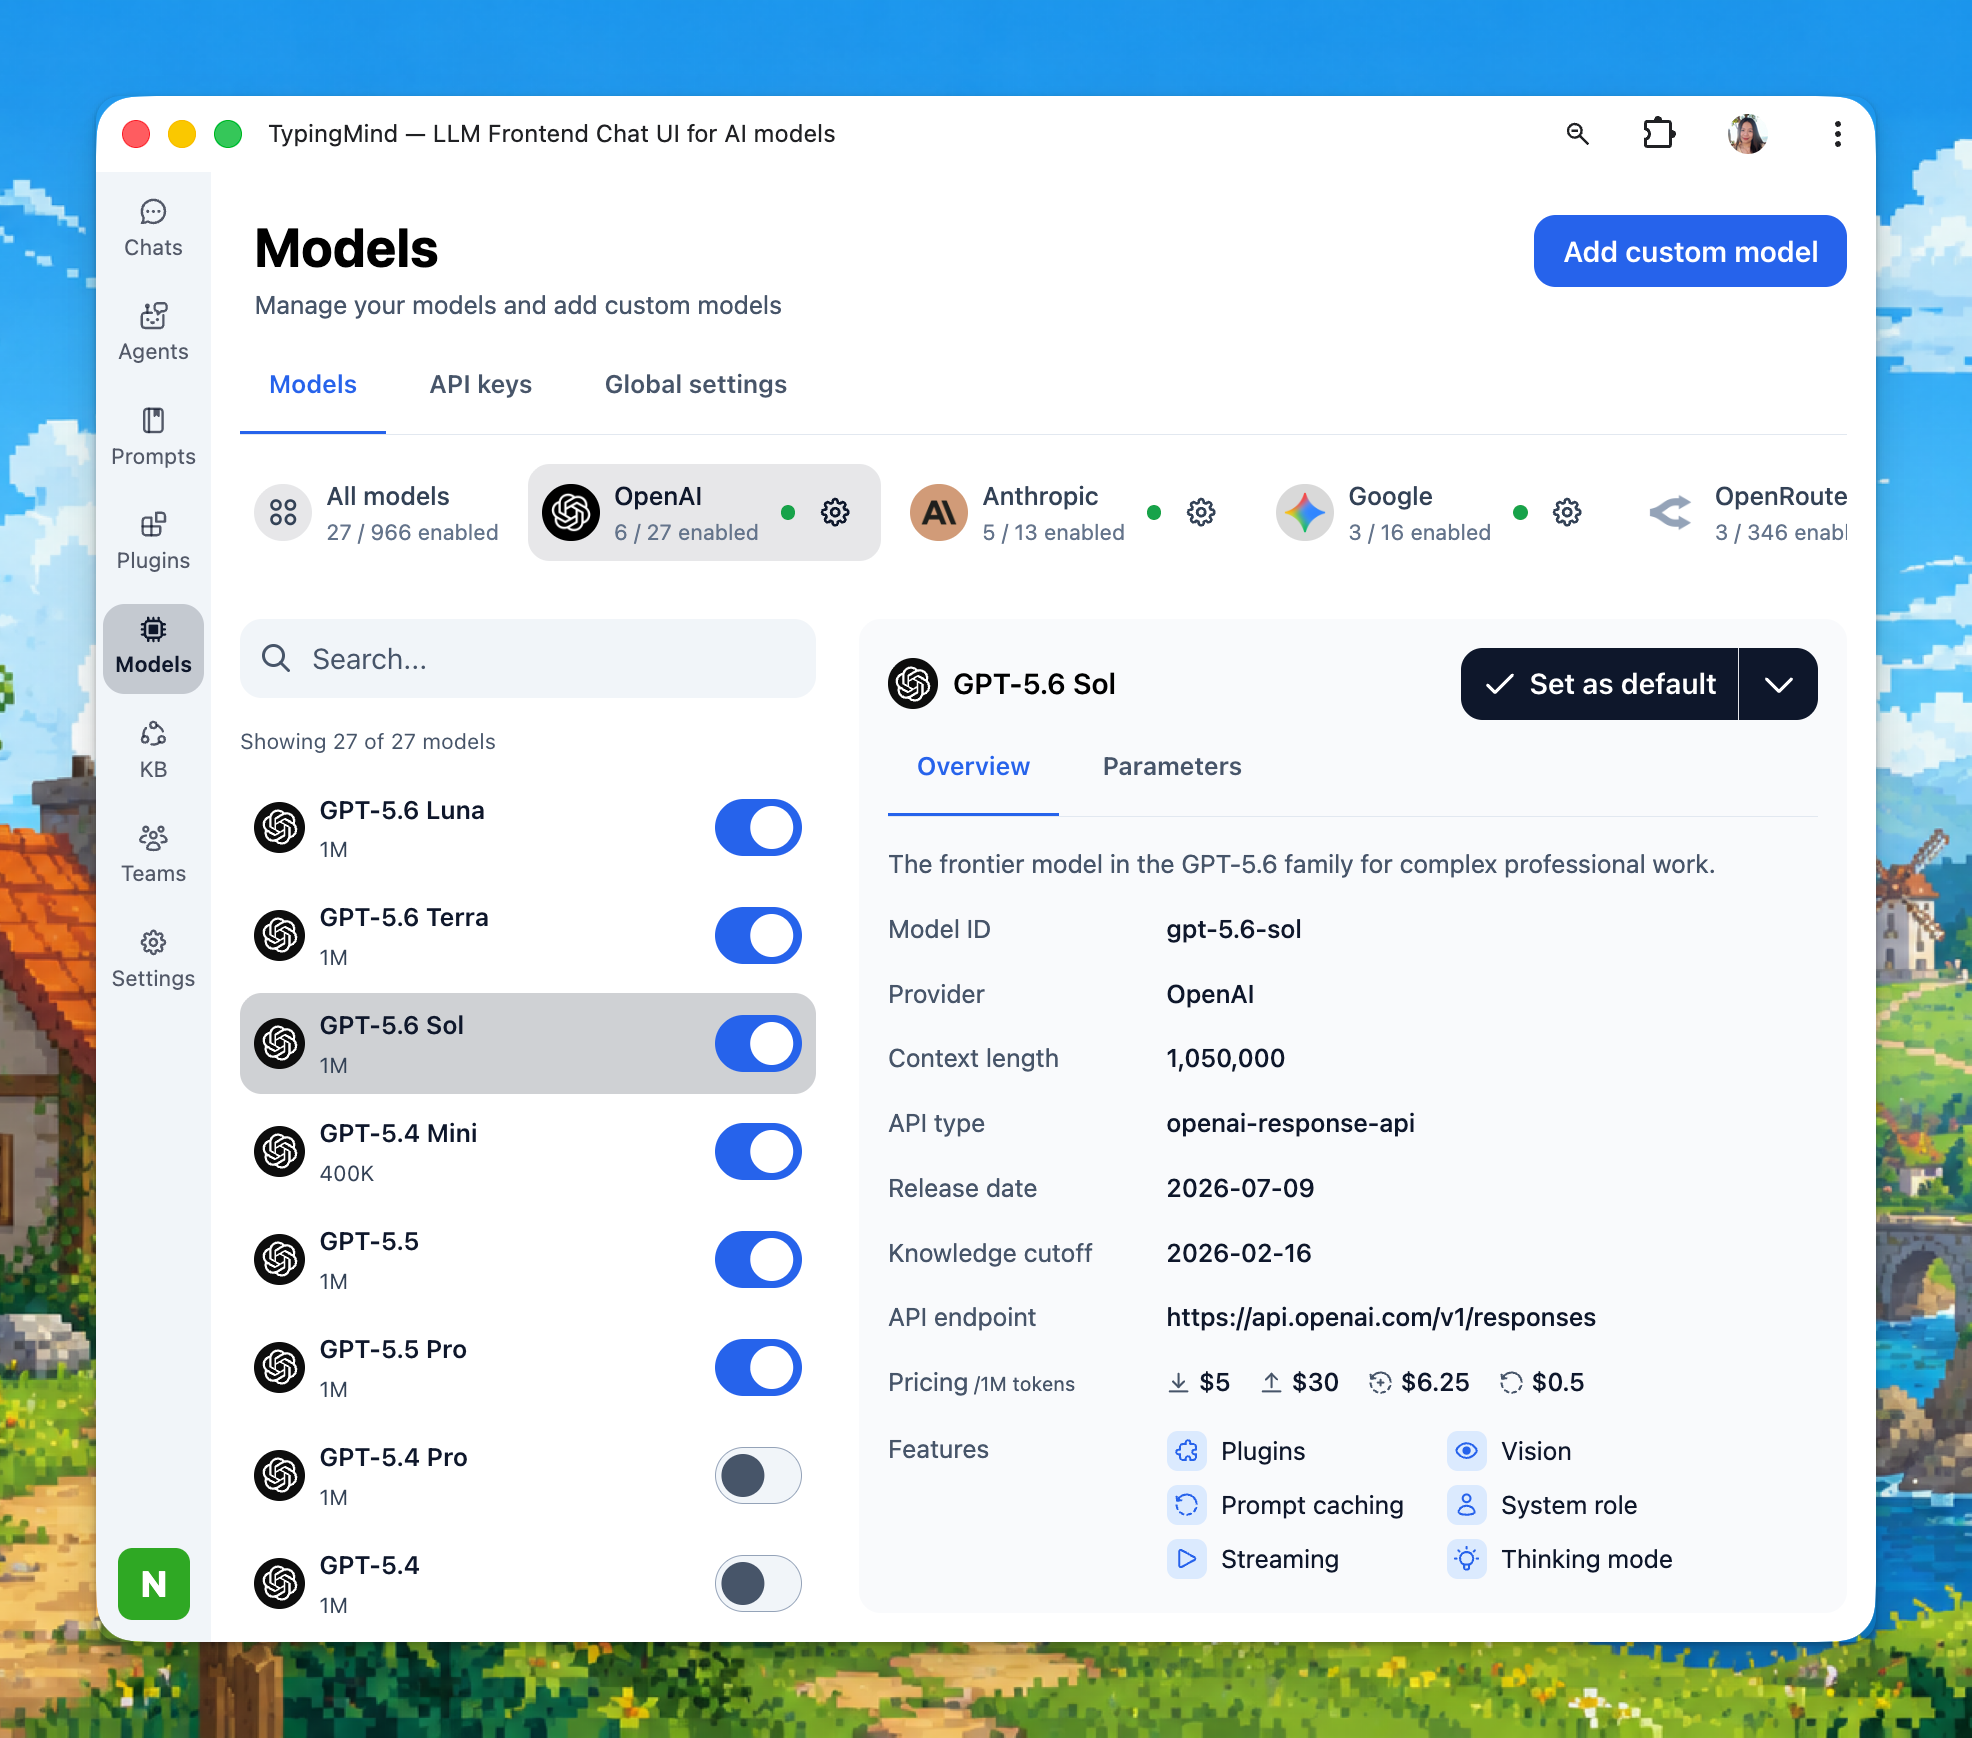Open Settings in the sidebar
Image resolution: width=1972 pixels, height=1738 pixels.
pyautogui.click(x=153, y=960)
